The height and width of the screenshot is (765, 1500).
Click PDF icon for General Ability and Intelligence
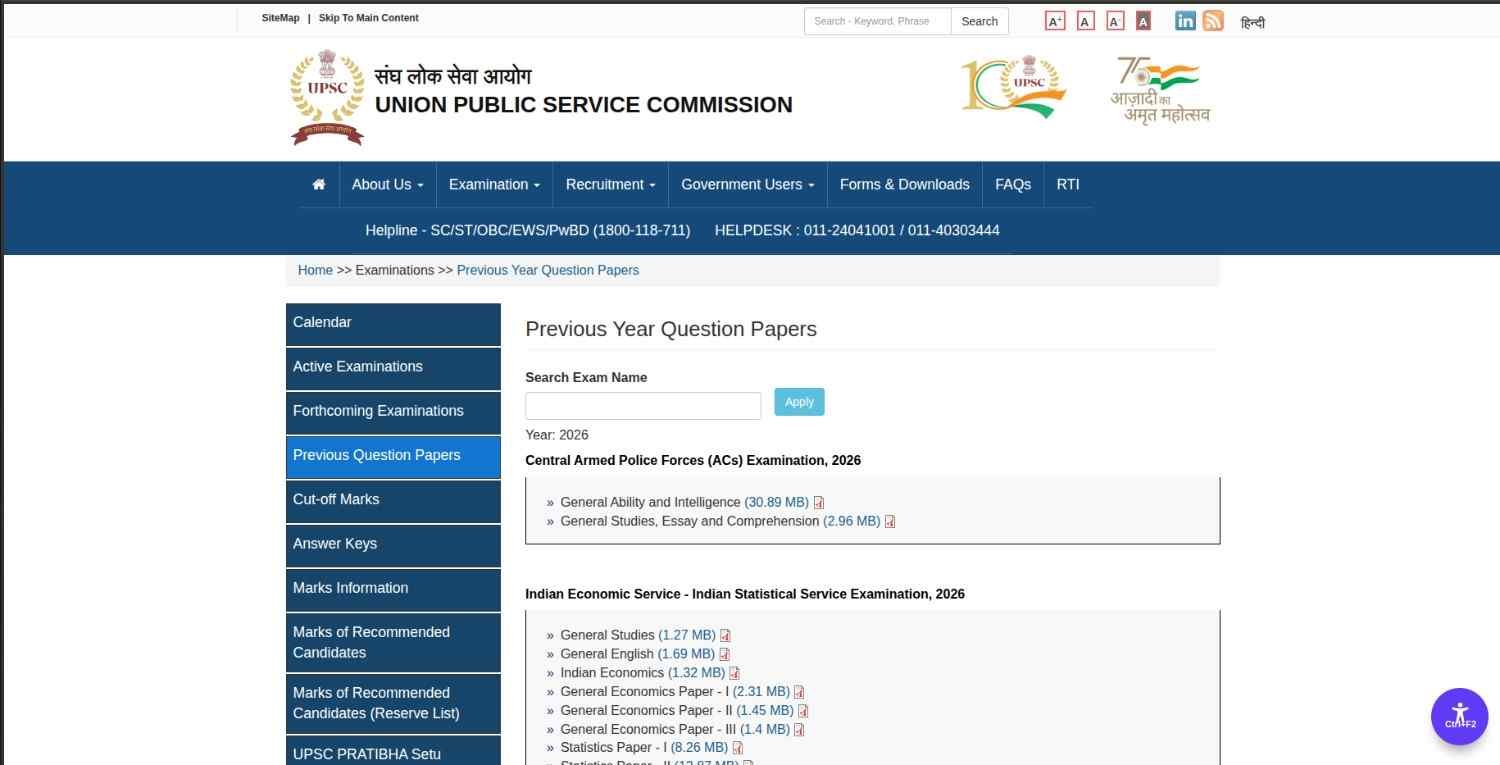coord(819,503)
